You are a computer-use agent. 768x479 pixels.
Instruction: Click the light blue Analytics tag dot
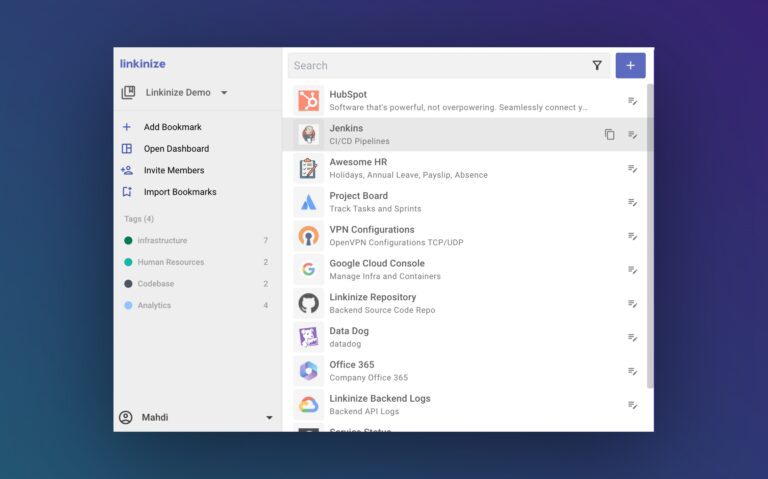128,305
